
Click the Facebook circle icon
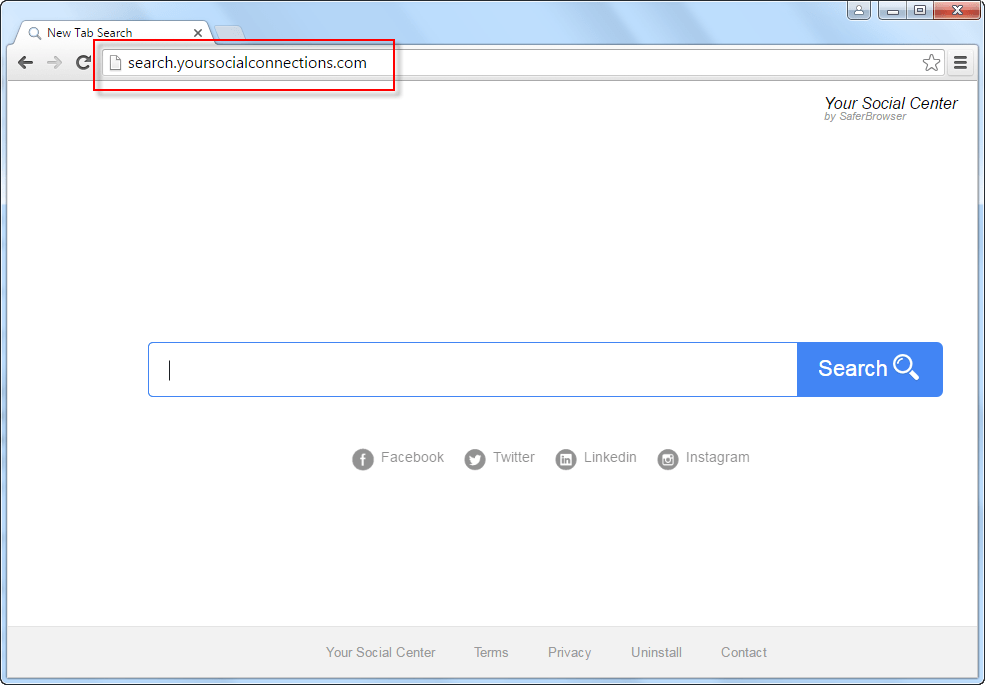coord(362,459)
